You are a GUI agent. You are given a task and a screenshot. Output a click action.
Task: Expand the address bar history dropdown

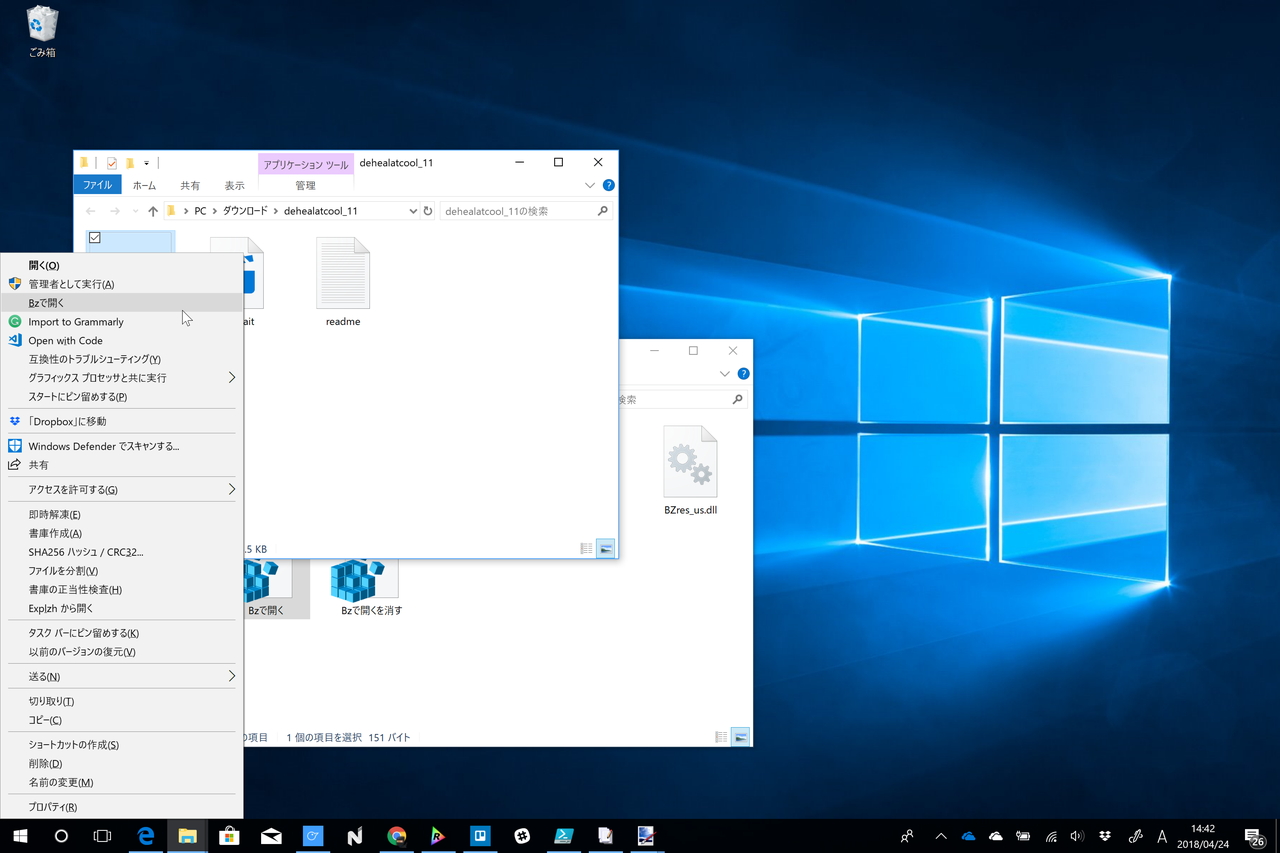coord(413,211)
